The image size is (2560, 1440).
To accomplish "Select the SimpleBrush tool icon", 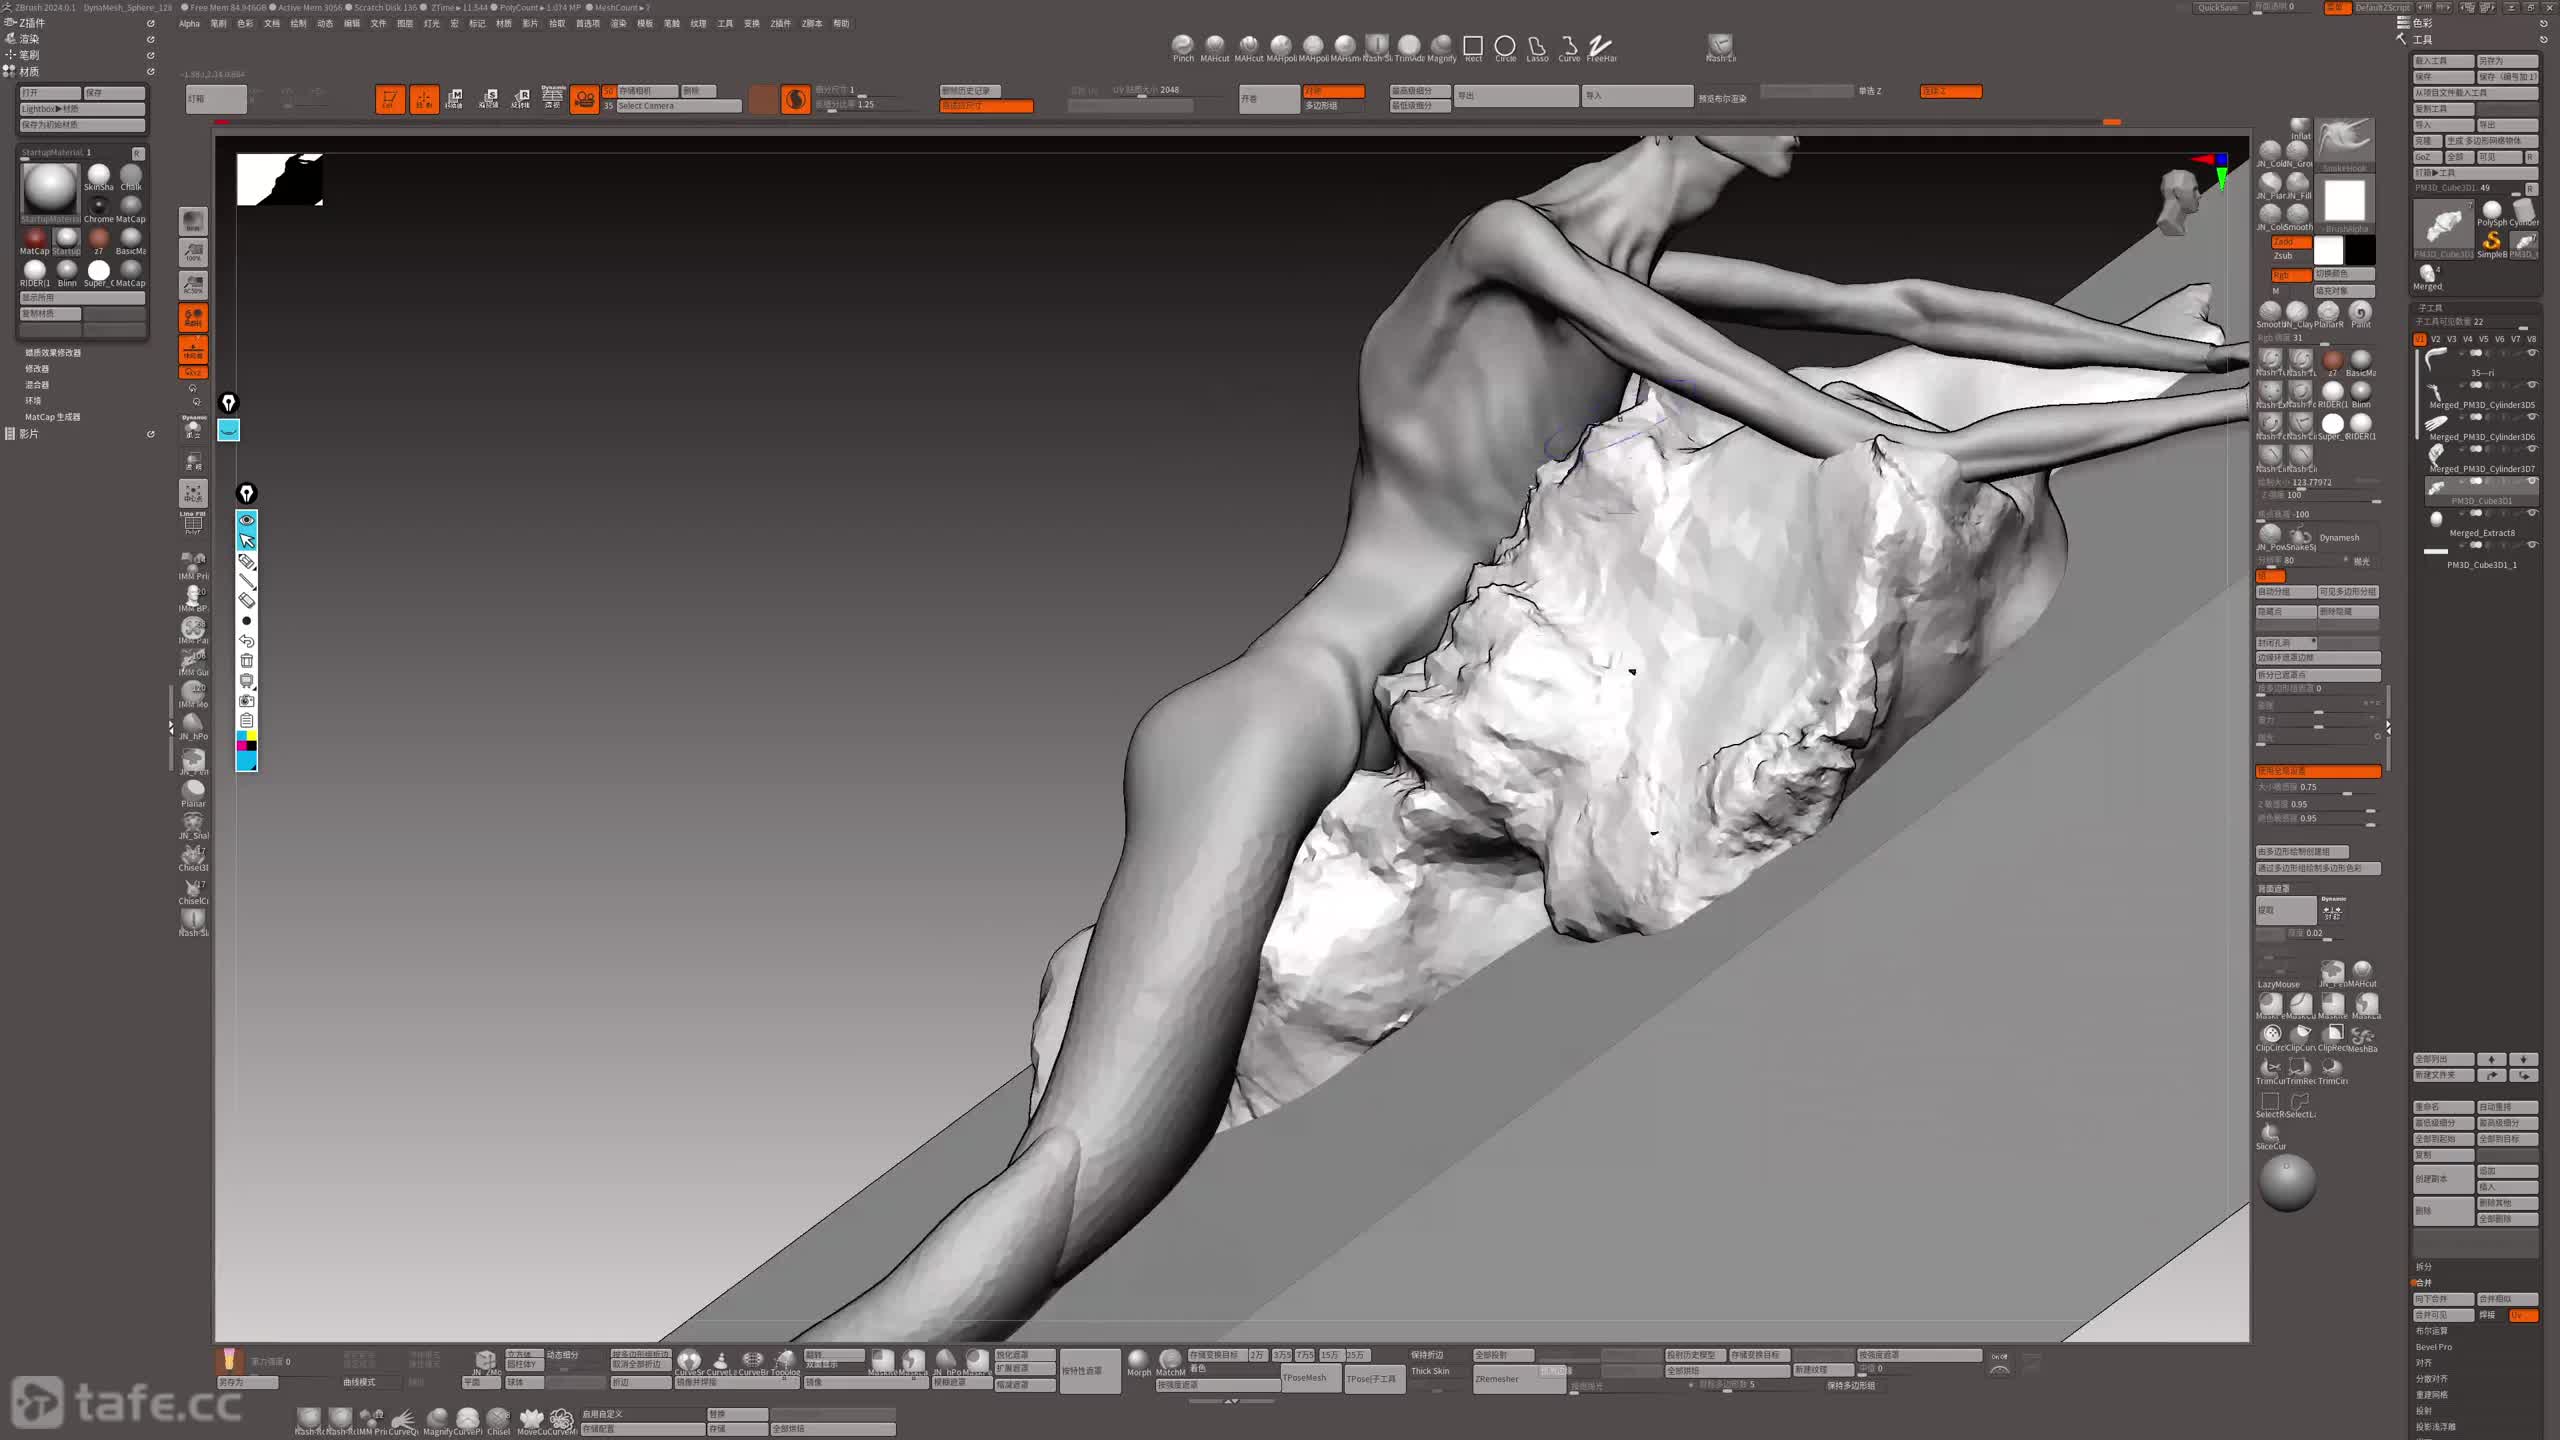I will 2491,241.
